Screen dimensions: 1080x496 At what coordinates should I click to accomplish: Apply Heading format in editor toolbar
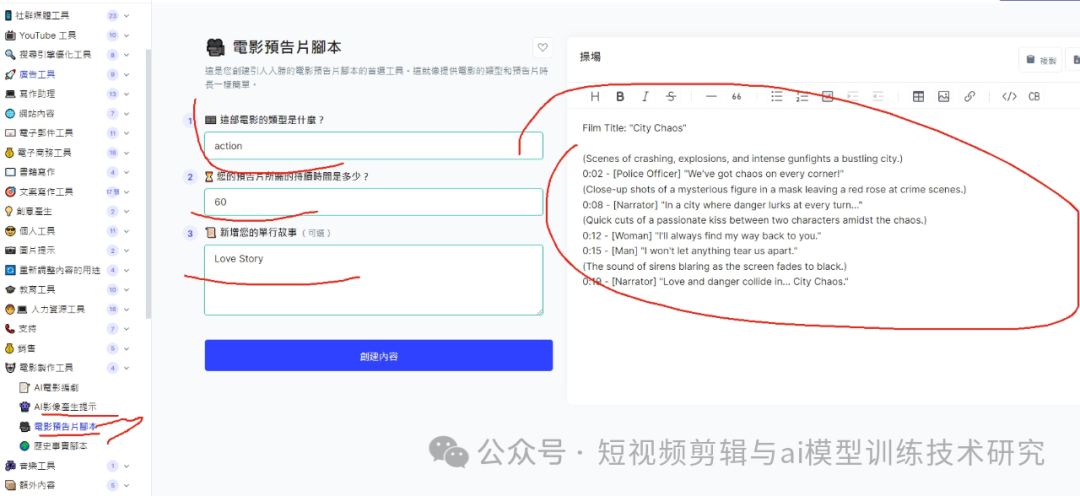tap(595, 96)
